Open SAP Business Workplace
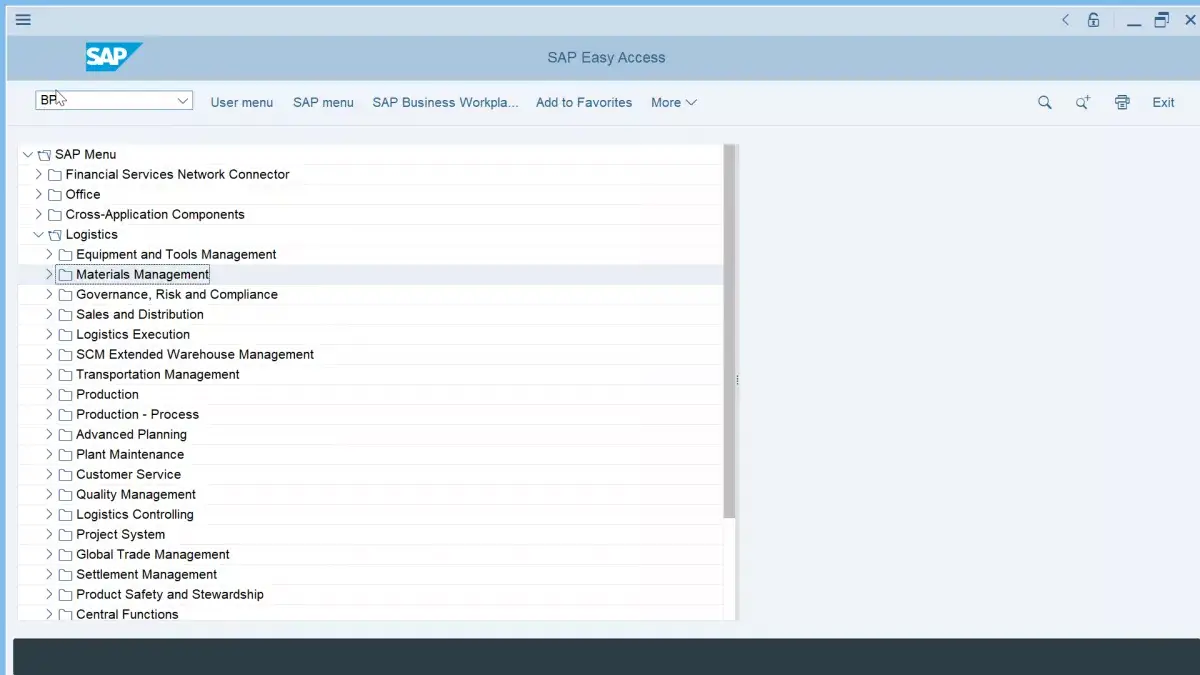 click(x=446, y=102)
